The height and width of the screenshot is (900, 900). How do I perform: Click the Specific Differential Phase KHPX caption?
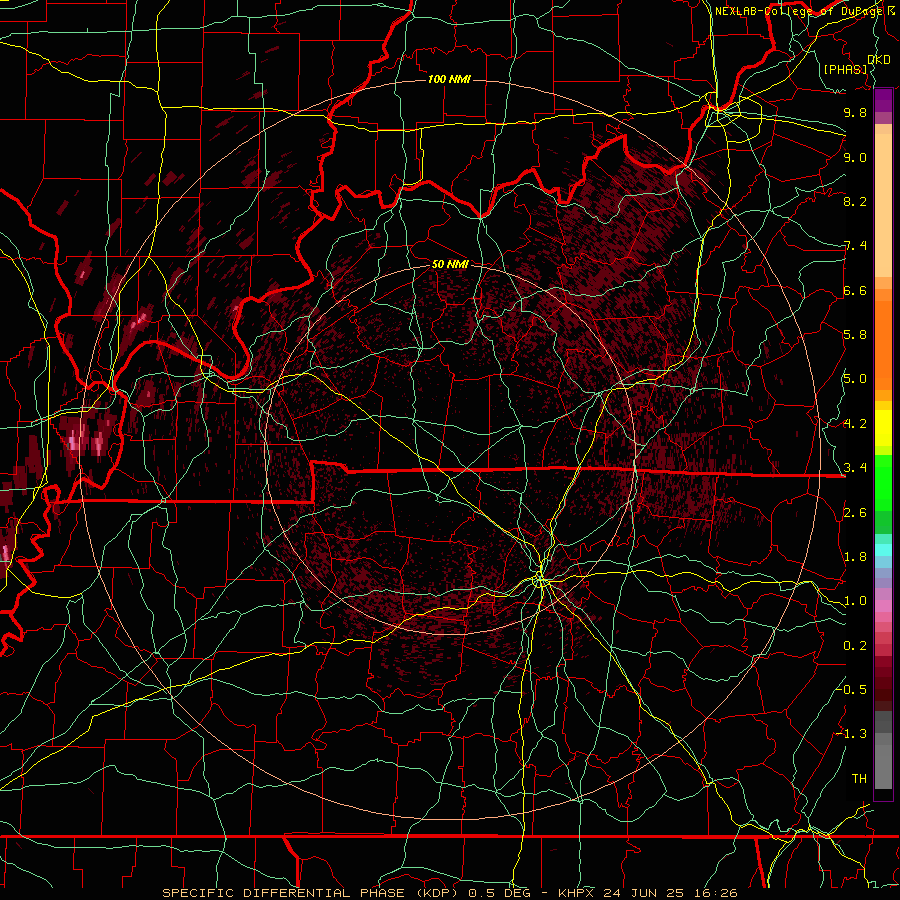click(x=450, y=893)
